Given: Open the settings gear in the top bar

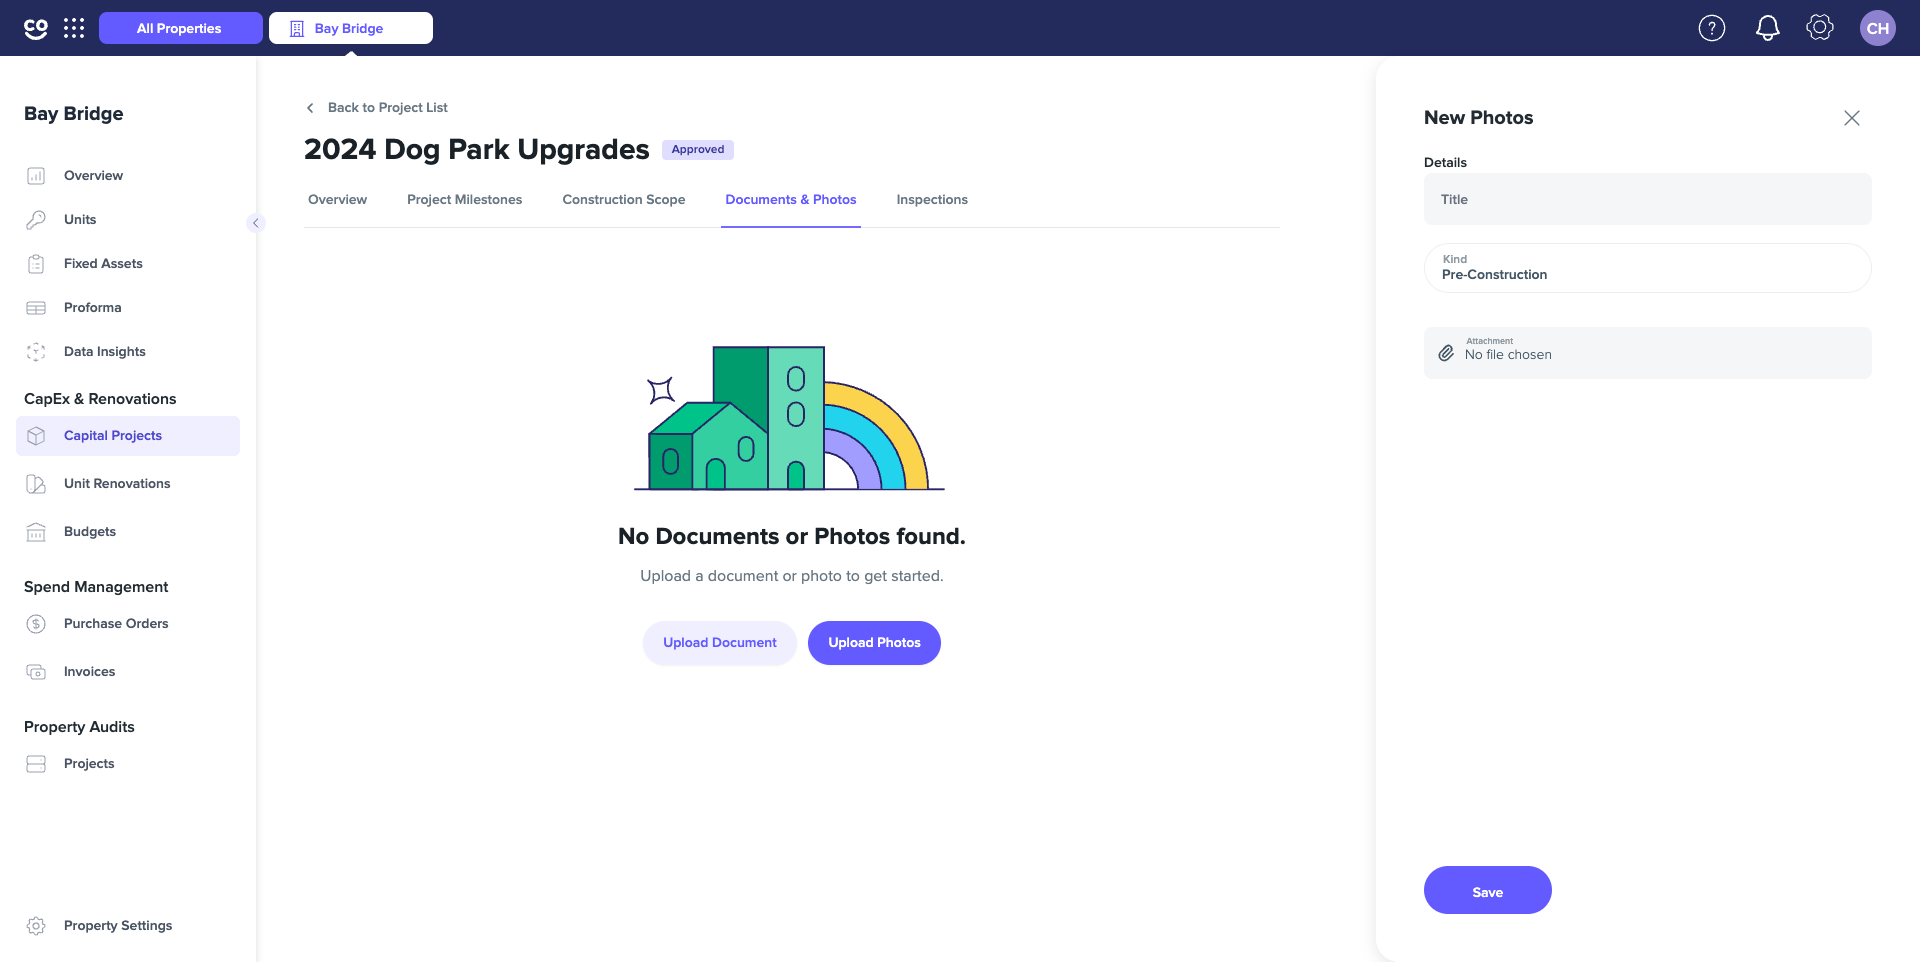Looking at the screenshot, I should coord(1820,28).
